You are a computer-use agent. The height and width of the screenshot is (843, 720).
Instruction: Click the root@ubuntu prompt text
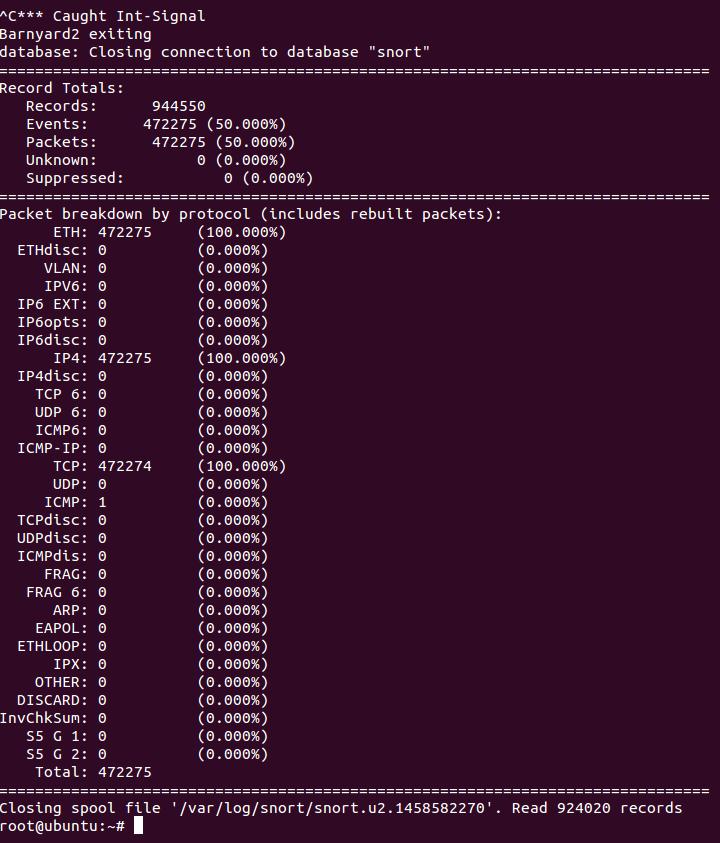pos(62,825)
